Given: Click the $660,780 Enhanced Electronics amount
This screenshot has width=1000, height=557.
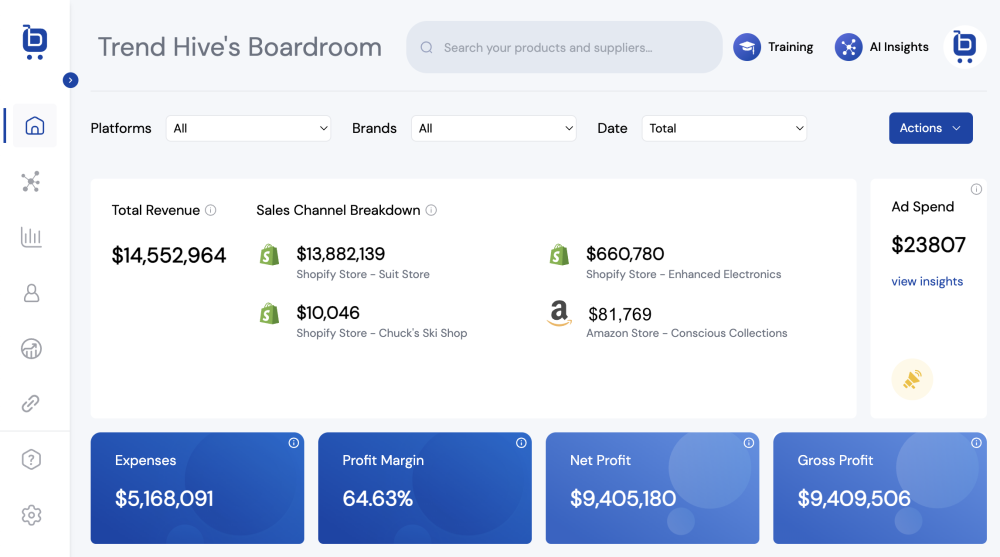Looking at the screenshot, I should tap(625, 254).
